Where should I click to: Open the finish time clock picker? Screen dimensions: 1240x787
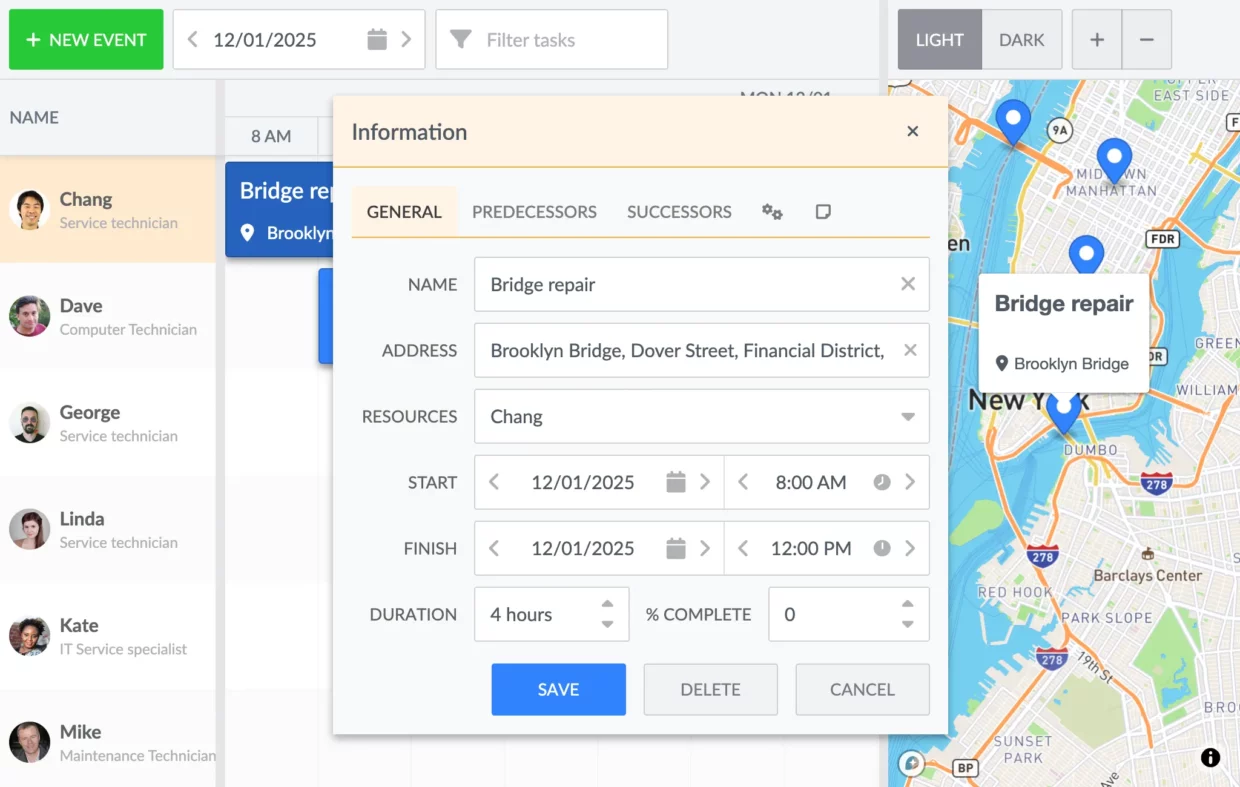click(x=881, y=548)
